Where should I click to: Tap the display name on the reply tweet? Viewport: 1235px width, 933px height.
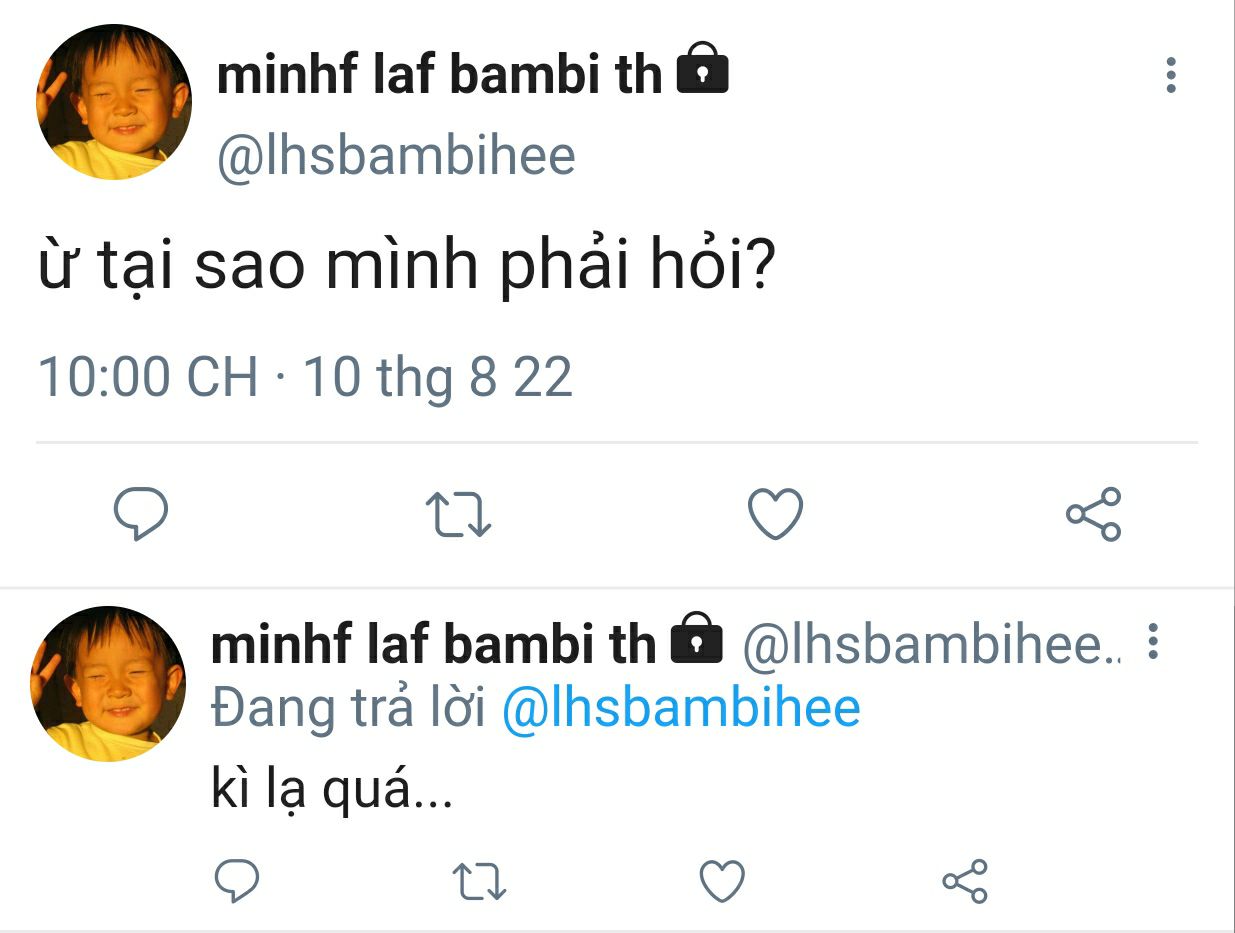point(433,645)
